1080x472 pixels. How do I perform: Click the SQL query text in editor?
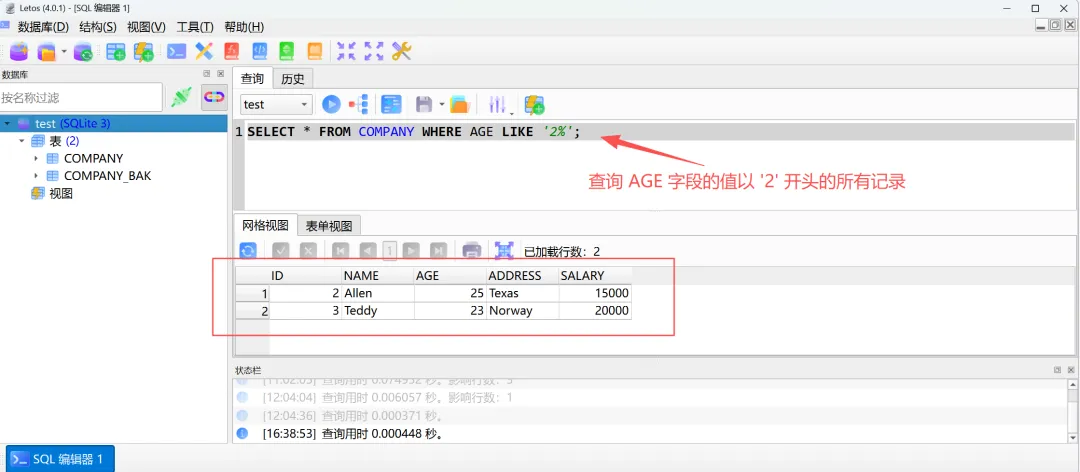tap(414, 131)
